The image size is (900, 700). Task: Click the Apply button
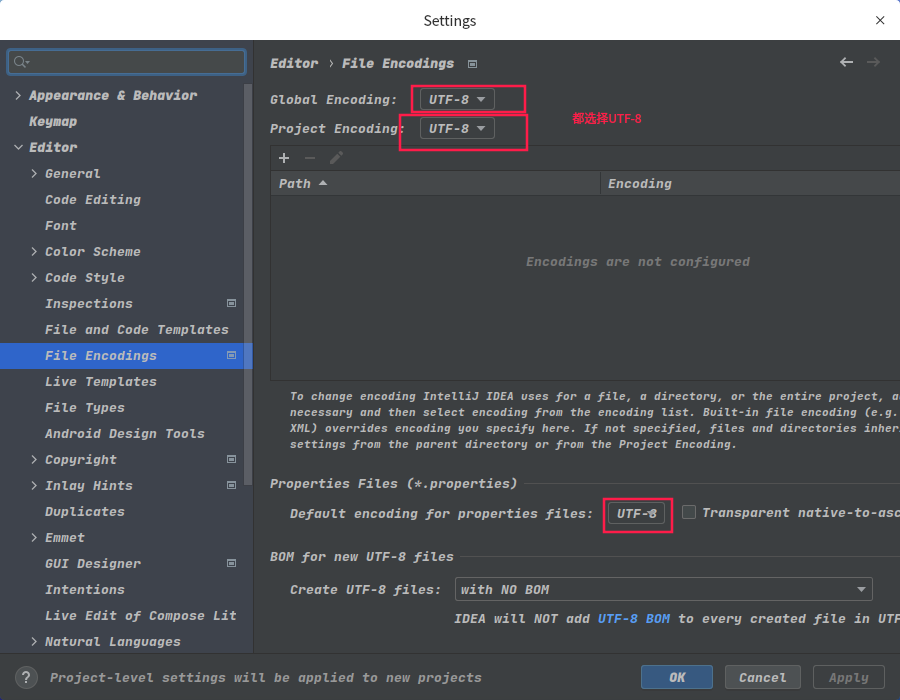pyautogui.click(x=848, y=677)
